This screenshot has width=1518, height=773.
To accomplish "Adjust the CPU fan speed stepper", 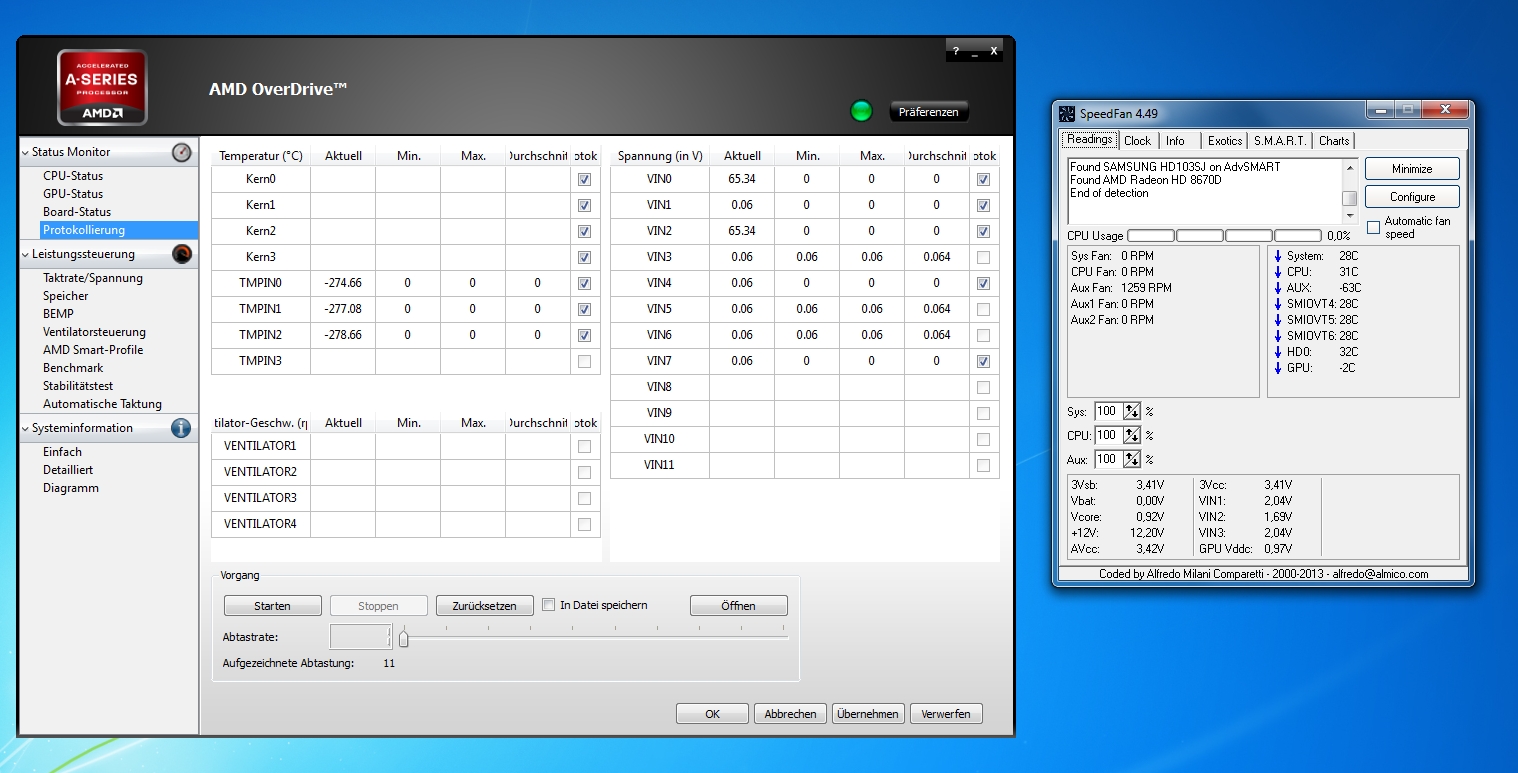I will click(x=1132, y=435).
